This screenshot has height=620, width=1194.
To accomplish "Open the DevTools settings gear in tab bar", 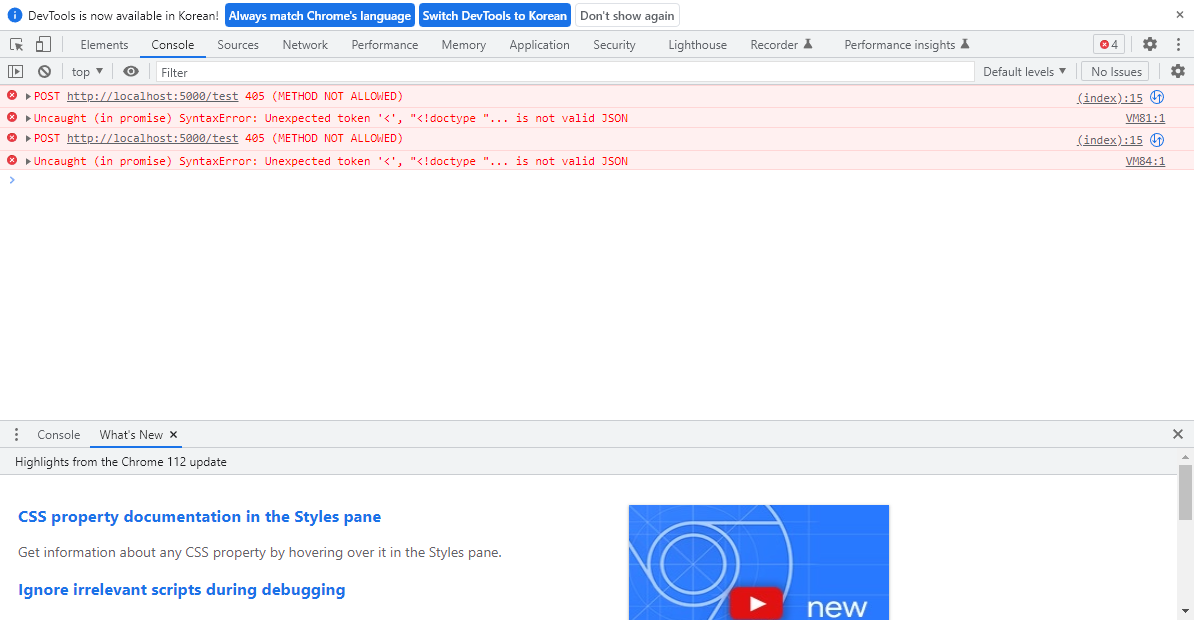I will point(1150,44).
